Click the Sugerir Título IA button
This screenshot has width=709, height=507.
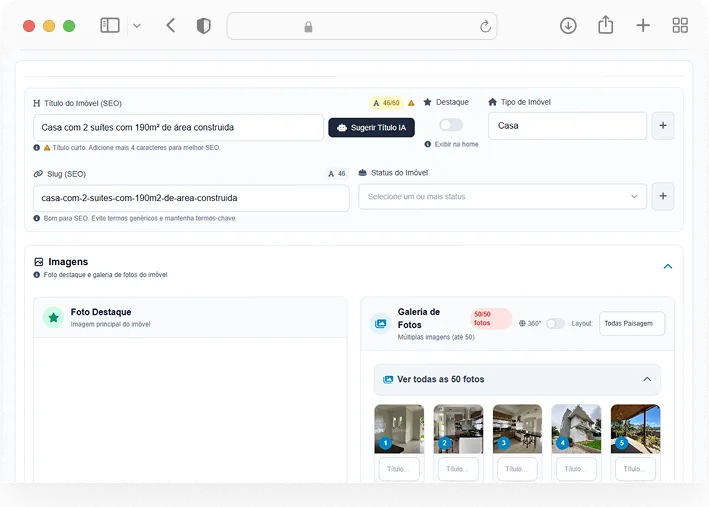click(x=371, y=128)
